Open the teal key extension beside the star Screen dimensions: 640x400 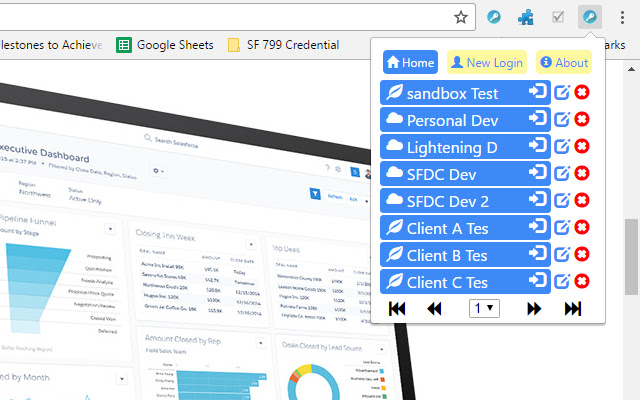[x=494, y=17]
